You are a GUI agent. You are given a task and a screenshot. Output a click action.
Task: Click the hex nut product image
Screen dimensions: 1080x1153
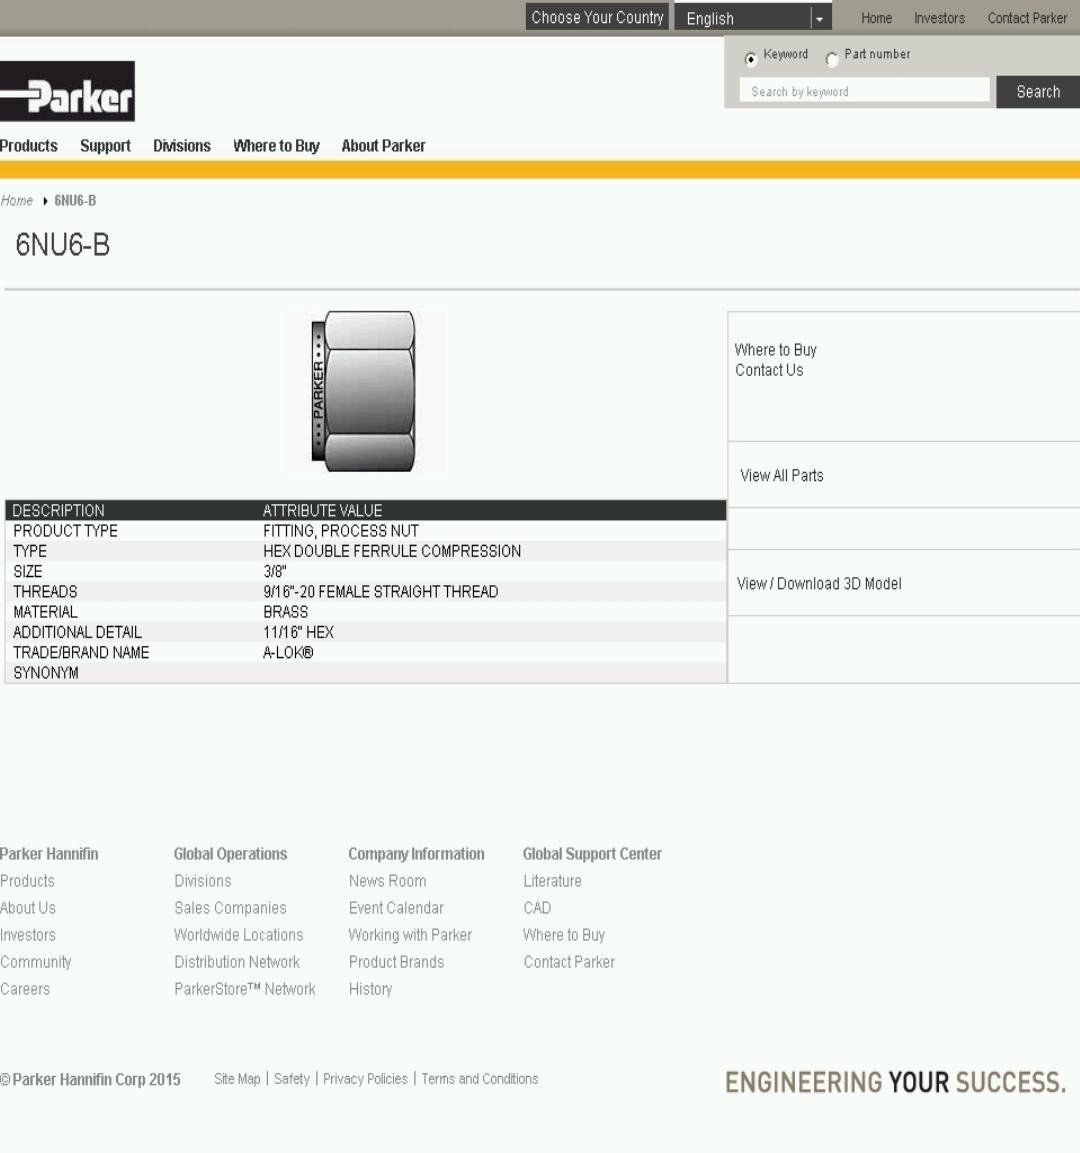tap(365, 390)
